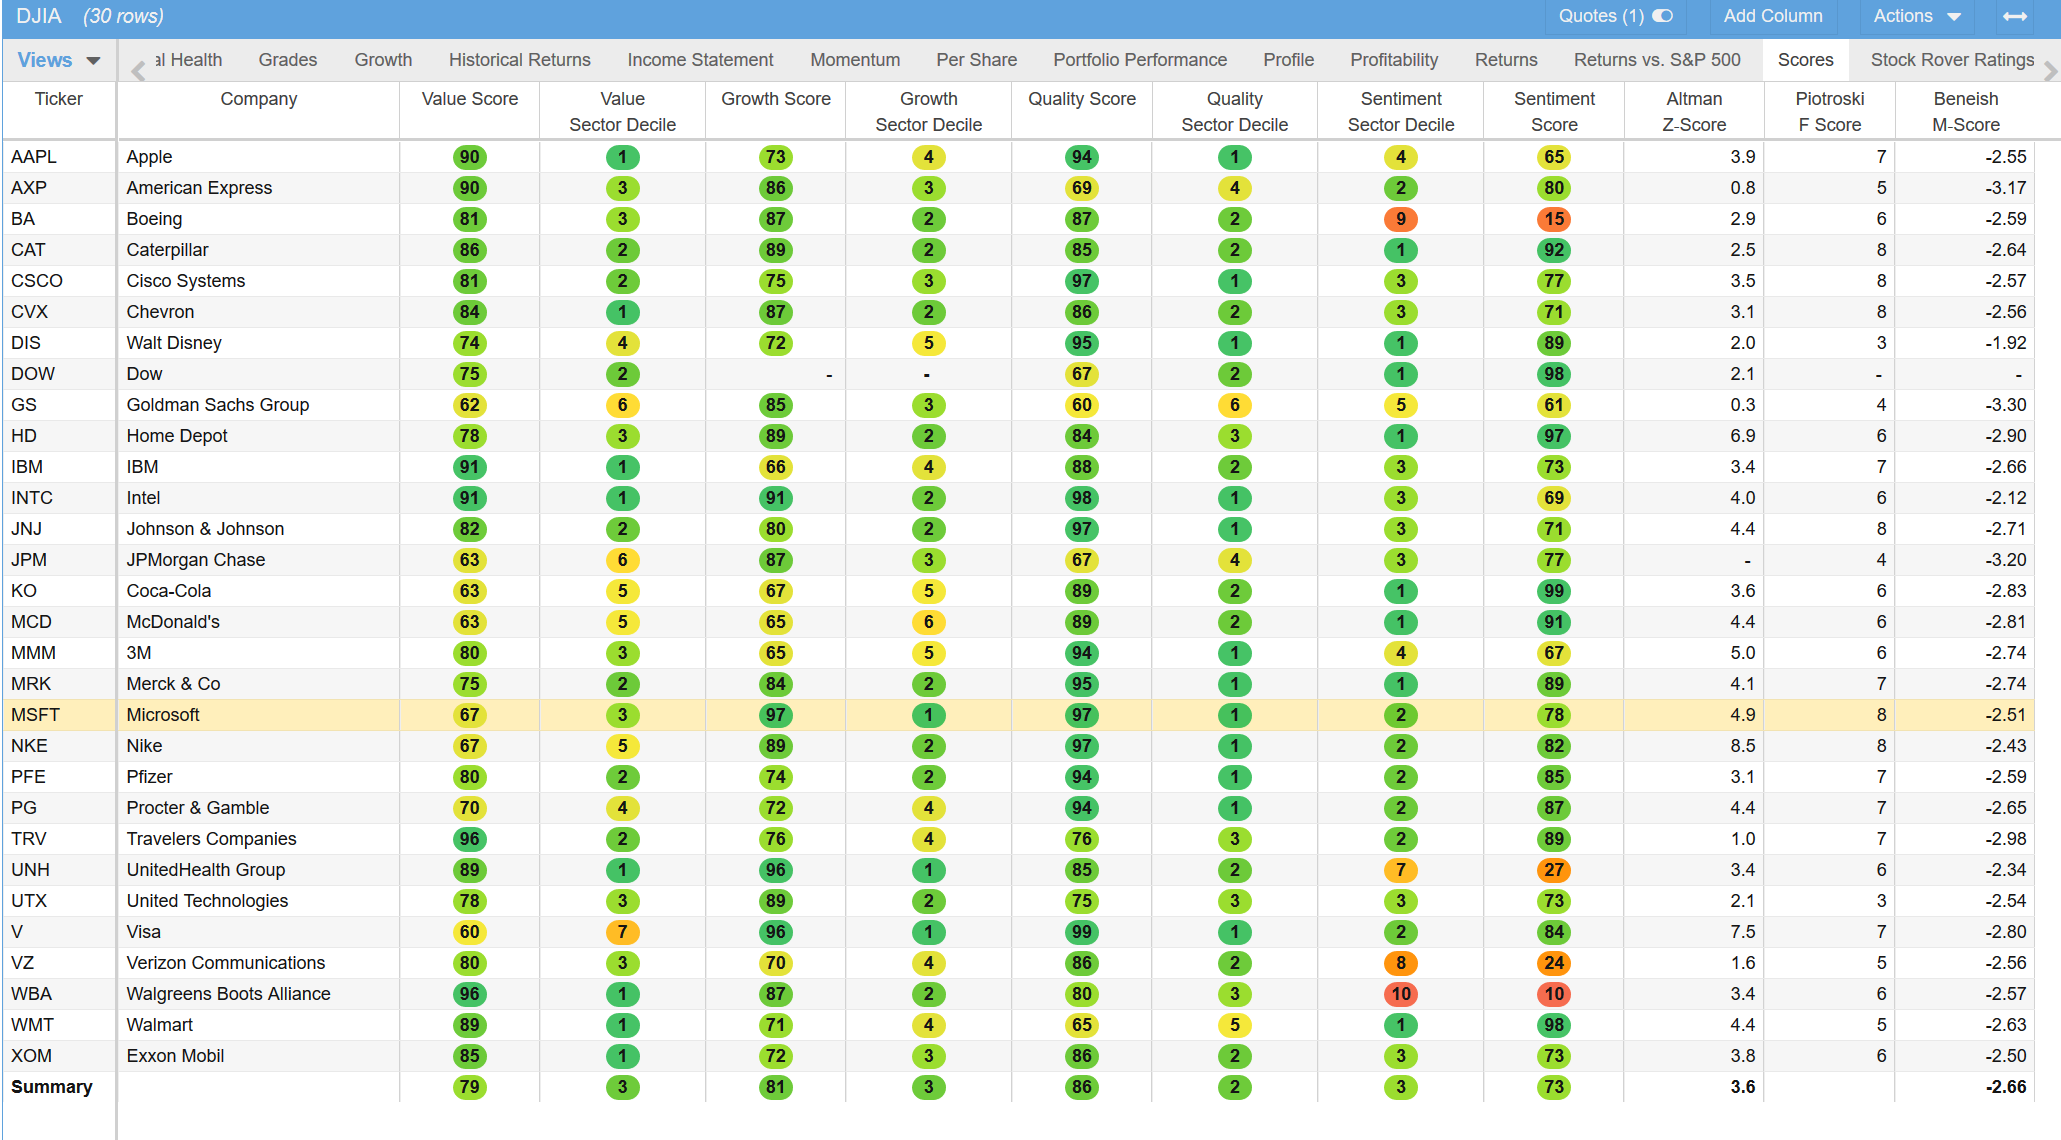Screen dimensions: 2061x1140
Task: Open the Stock Rover Ratings tab
Action: tap(1951, 60)
